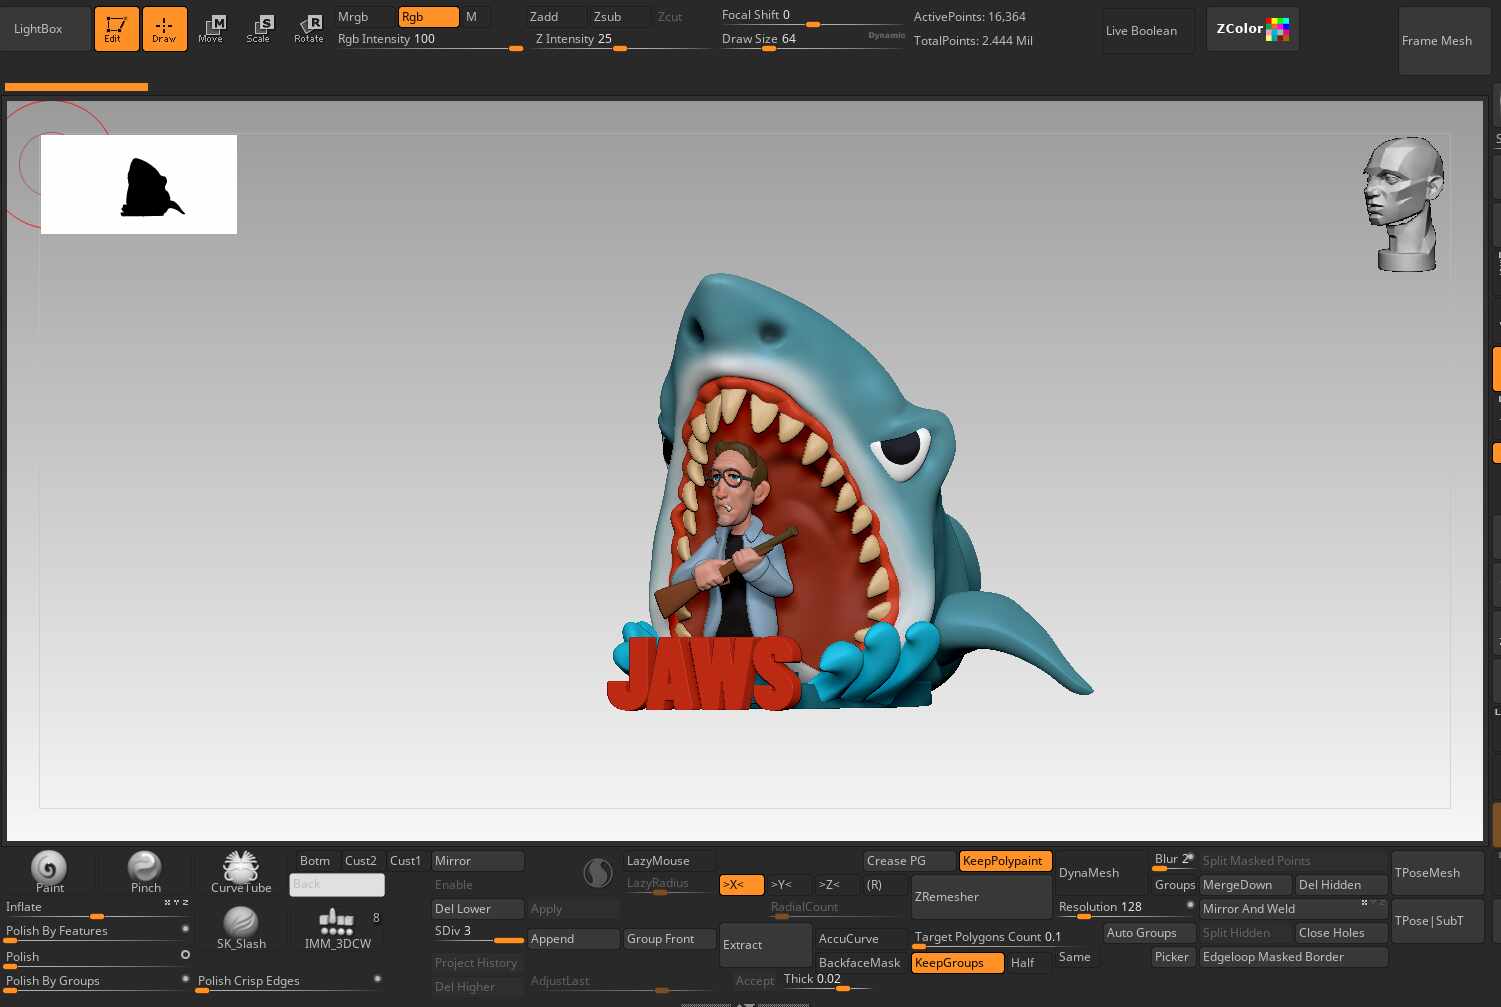Pick the Rotate tool
The height and width of the screenshot is (1007, 1501).
tap(309, 29)
